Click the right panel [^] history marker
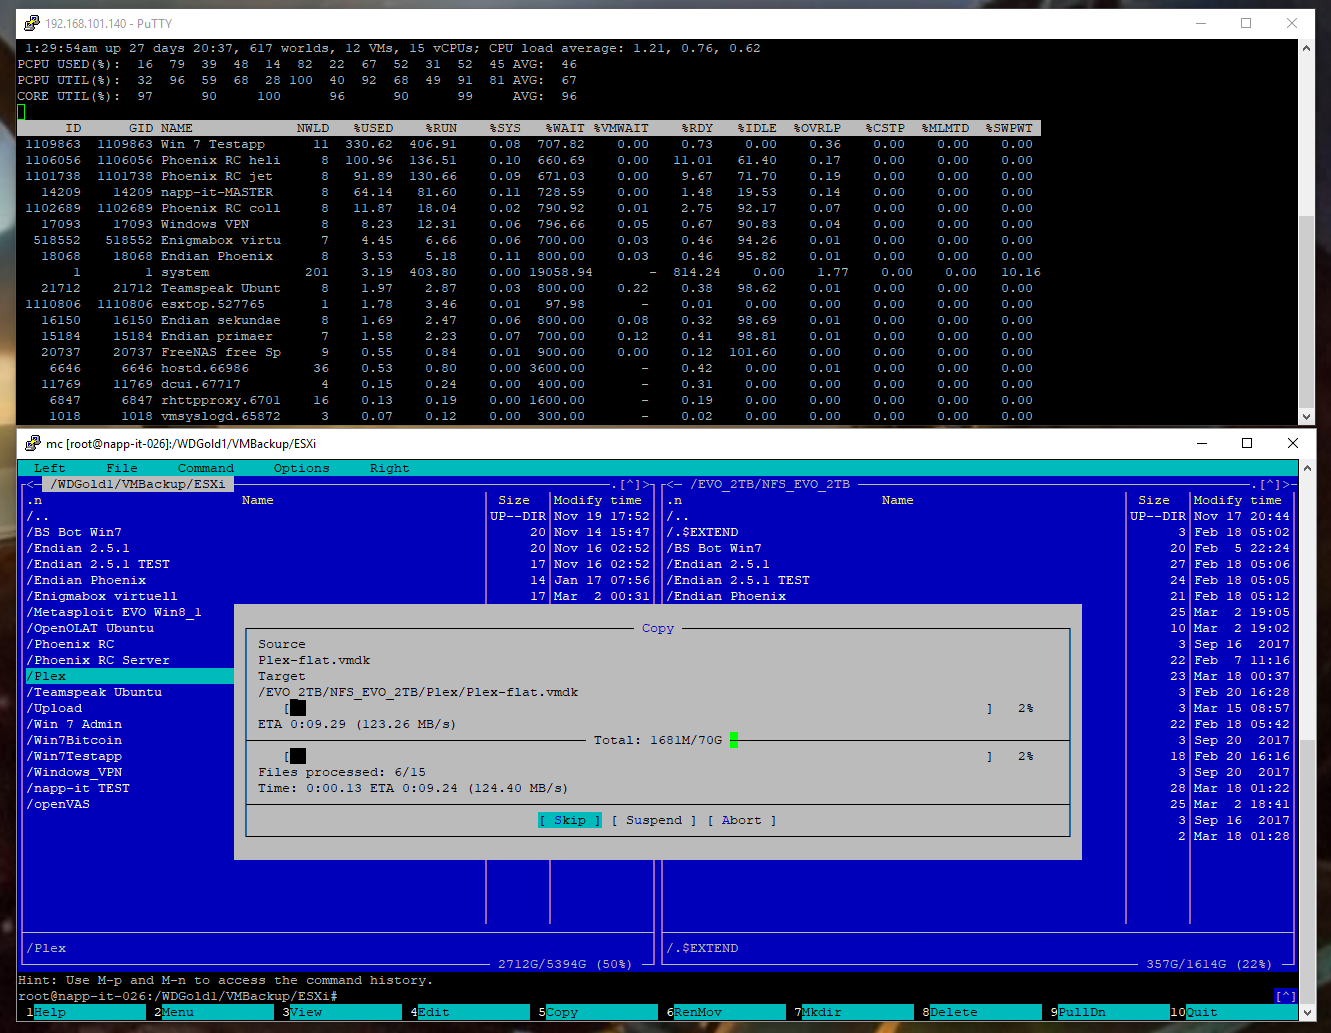Viewport: 1331px width, 1033px height. pos(1270,484)
